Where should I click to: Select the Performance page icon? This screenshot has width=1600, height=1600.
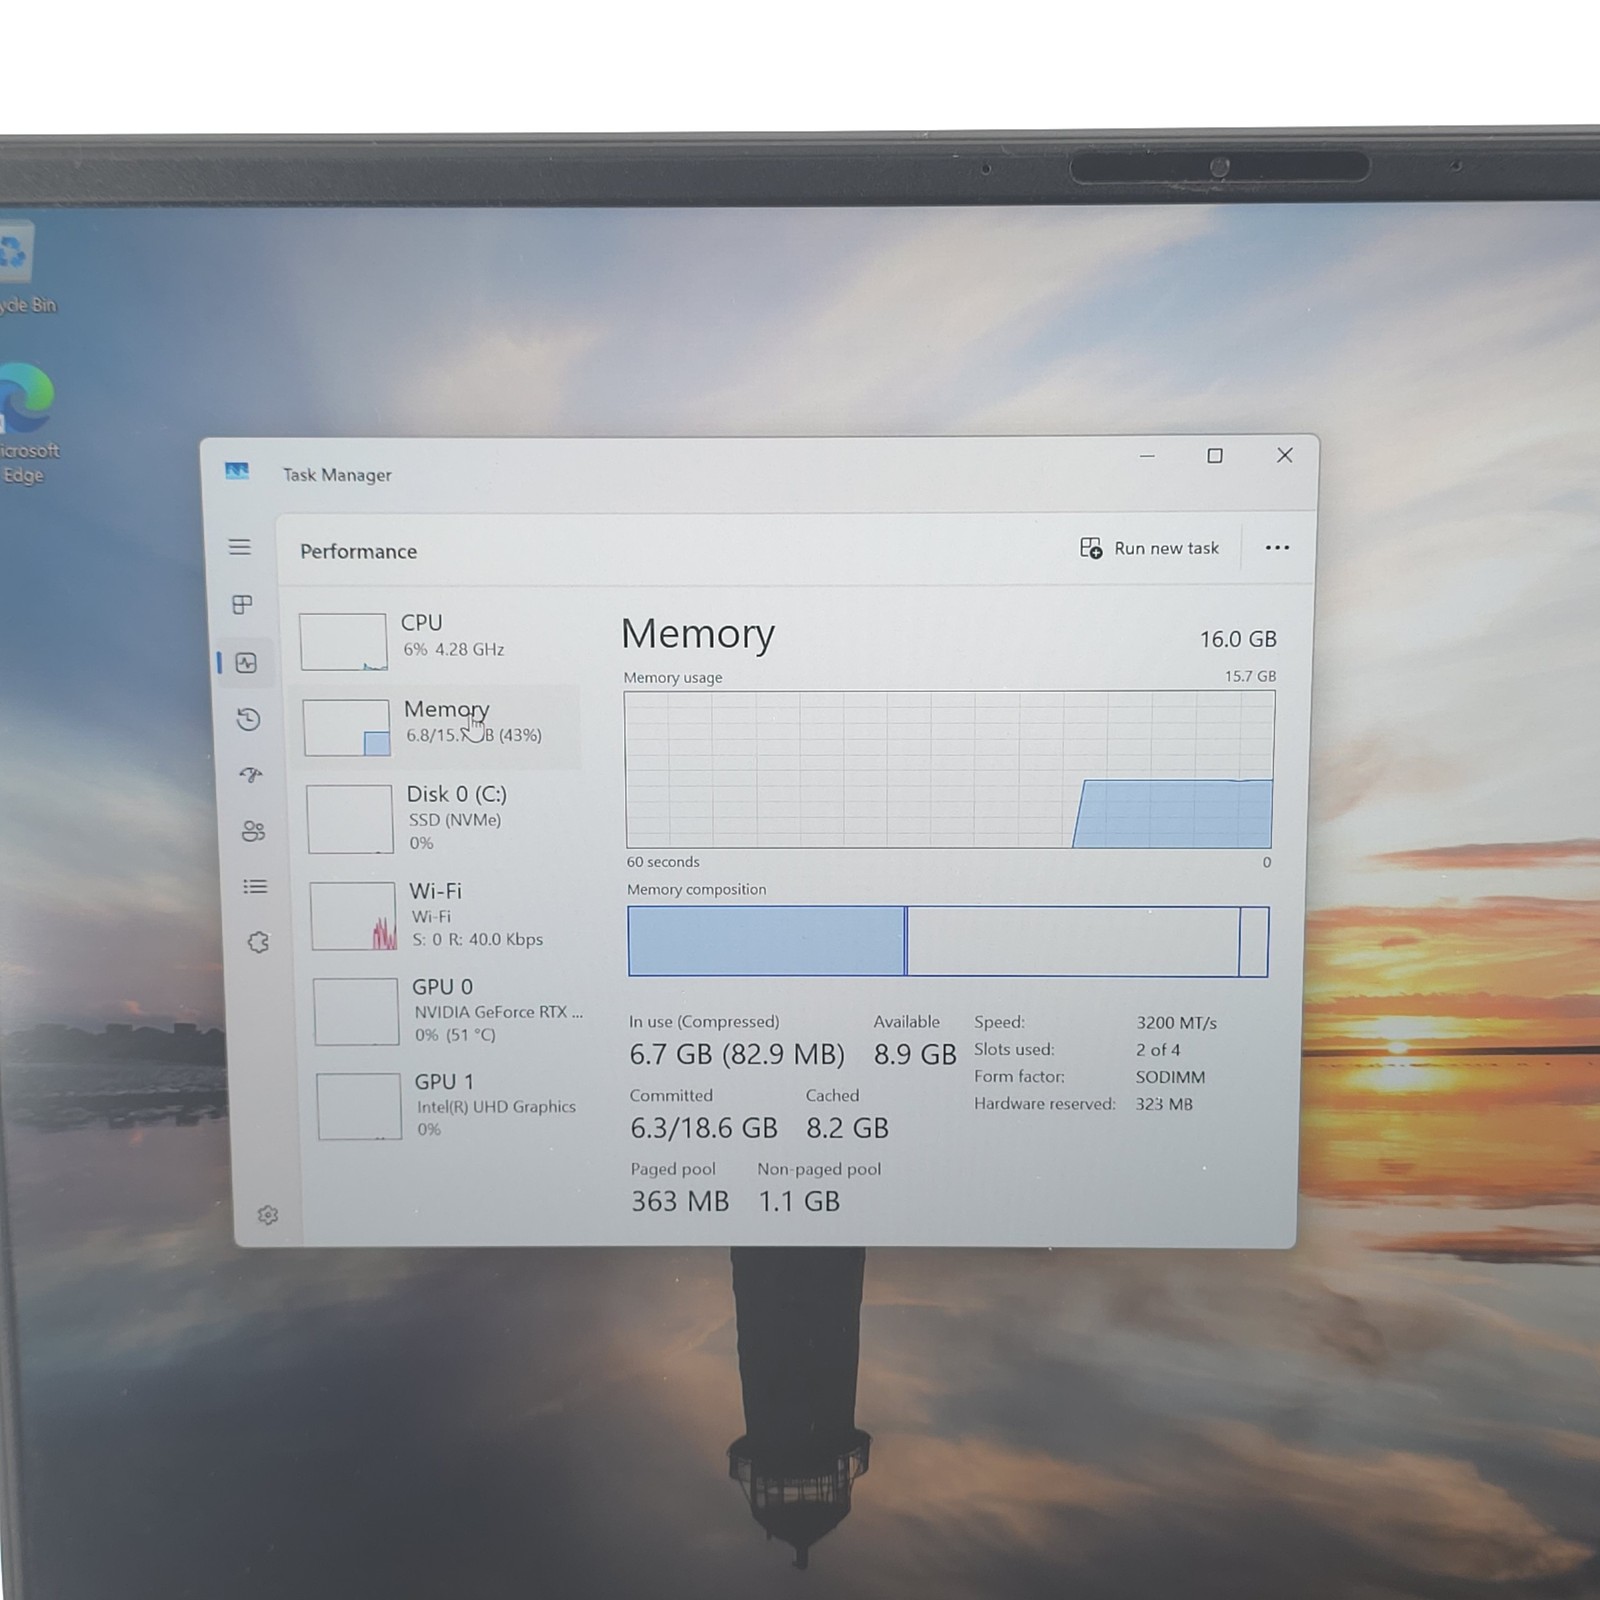point(246,663)
